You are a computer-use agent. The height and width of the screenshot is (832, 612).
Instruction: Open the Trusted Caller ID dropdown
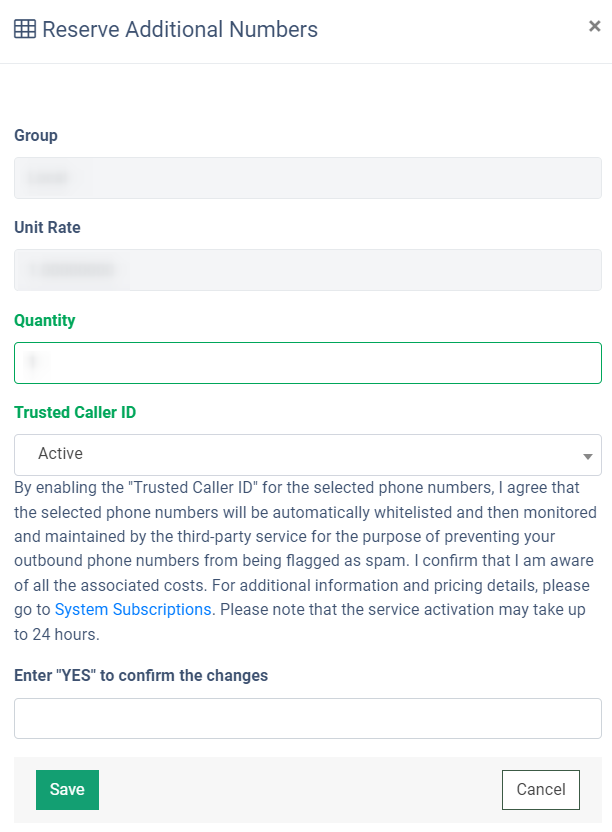point(307,455)
